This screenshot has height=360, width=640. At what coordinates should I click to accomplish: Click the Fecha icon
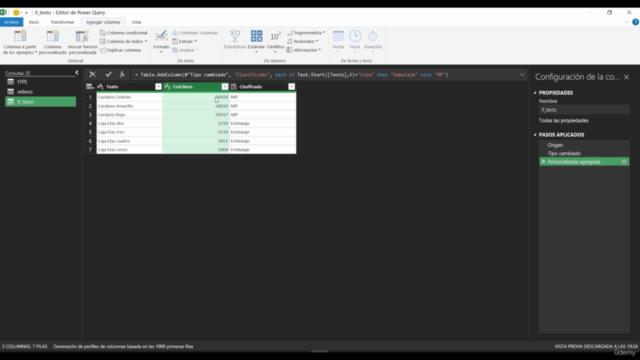[338, 36]
